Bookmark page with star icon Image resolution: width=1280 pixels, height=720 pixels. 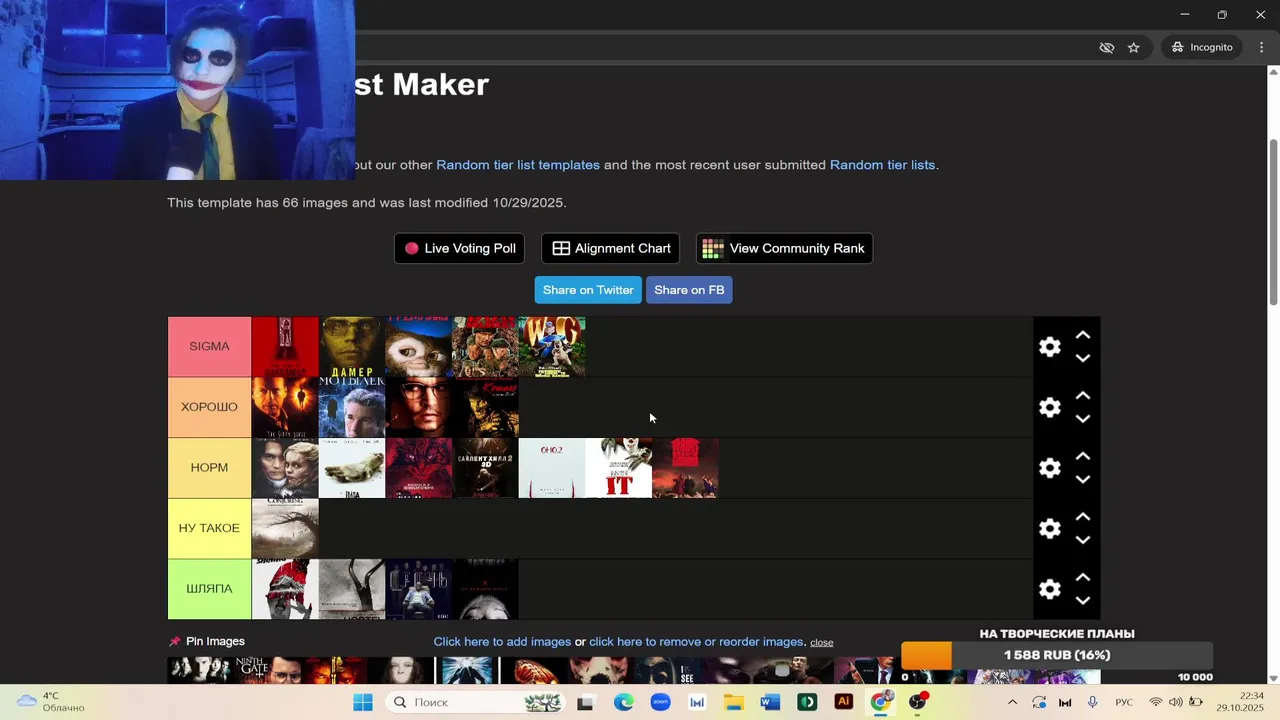1133,47
